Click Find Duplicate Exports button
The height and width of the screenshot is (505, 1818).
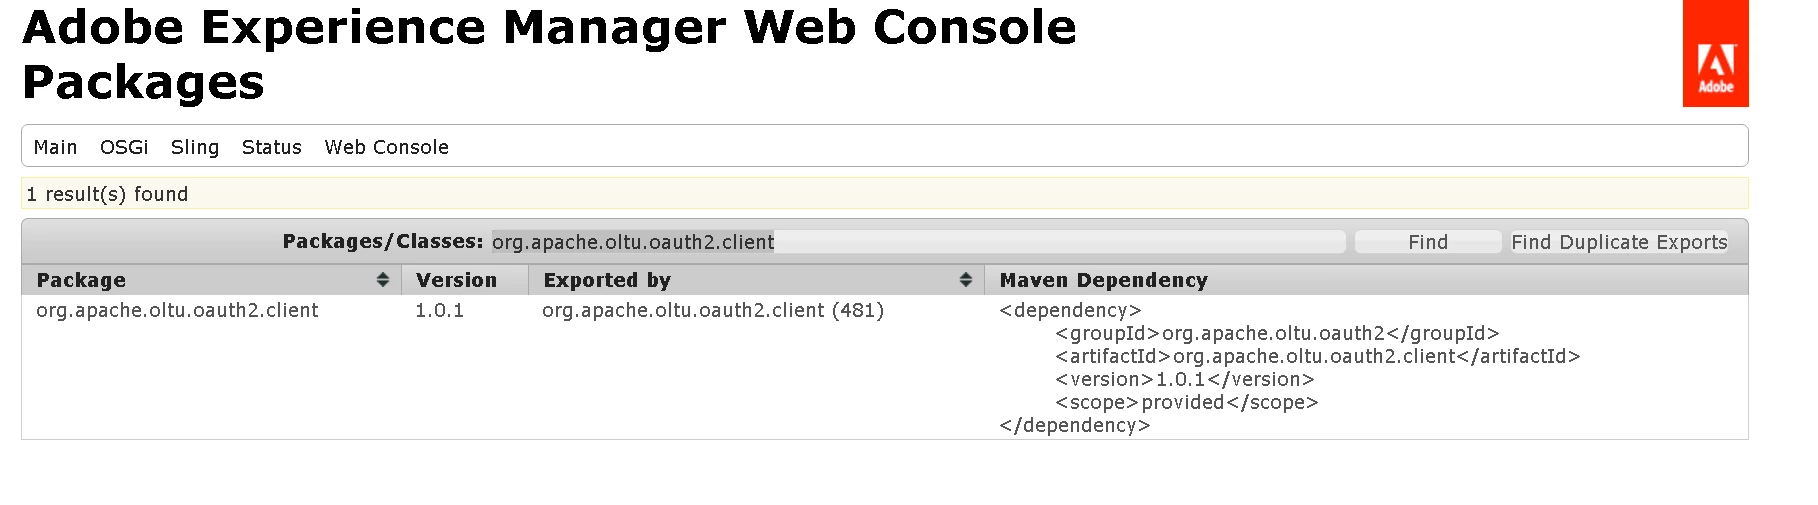pos(1619,242)
